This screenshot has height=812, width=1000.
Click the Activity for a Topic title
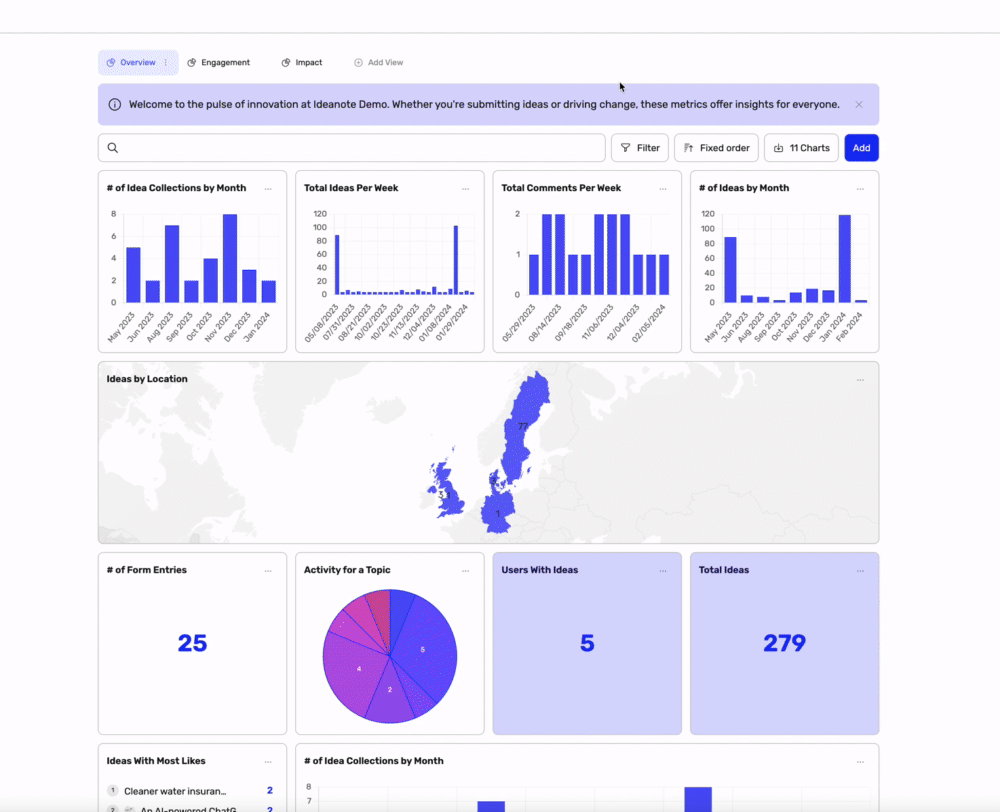[347, 570]
